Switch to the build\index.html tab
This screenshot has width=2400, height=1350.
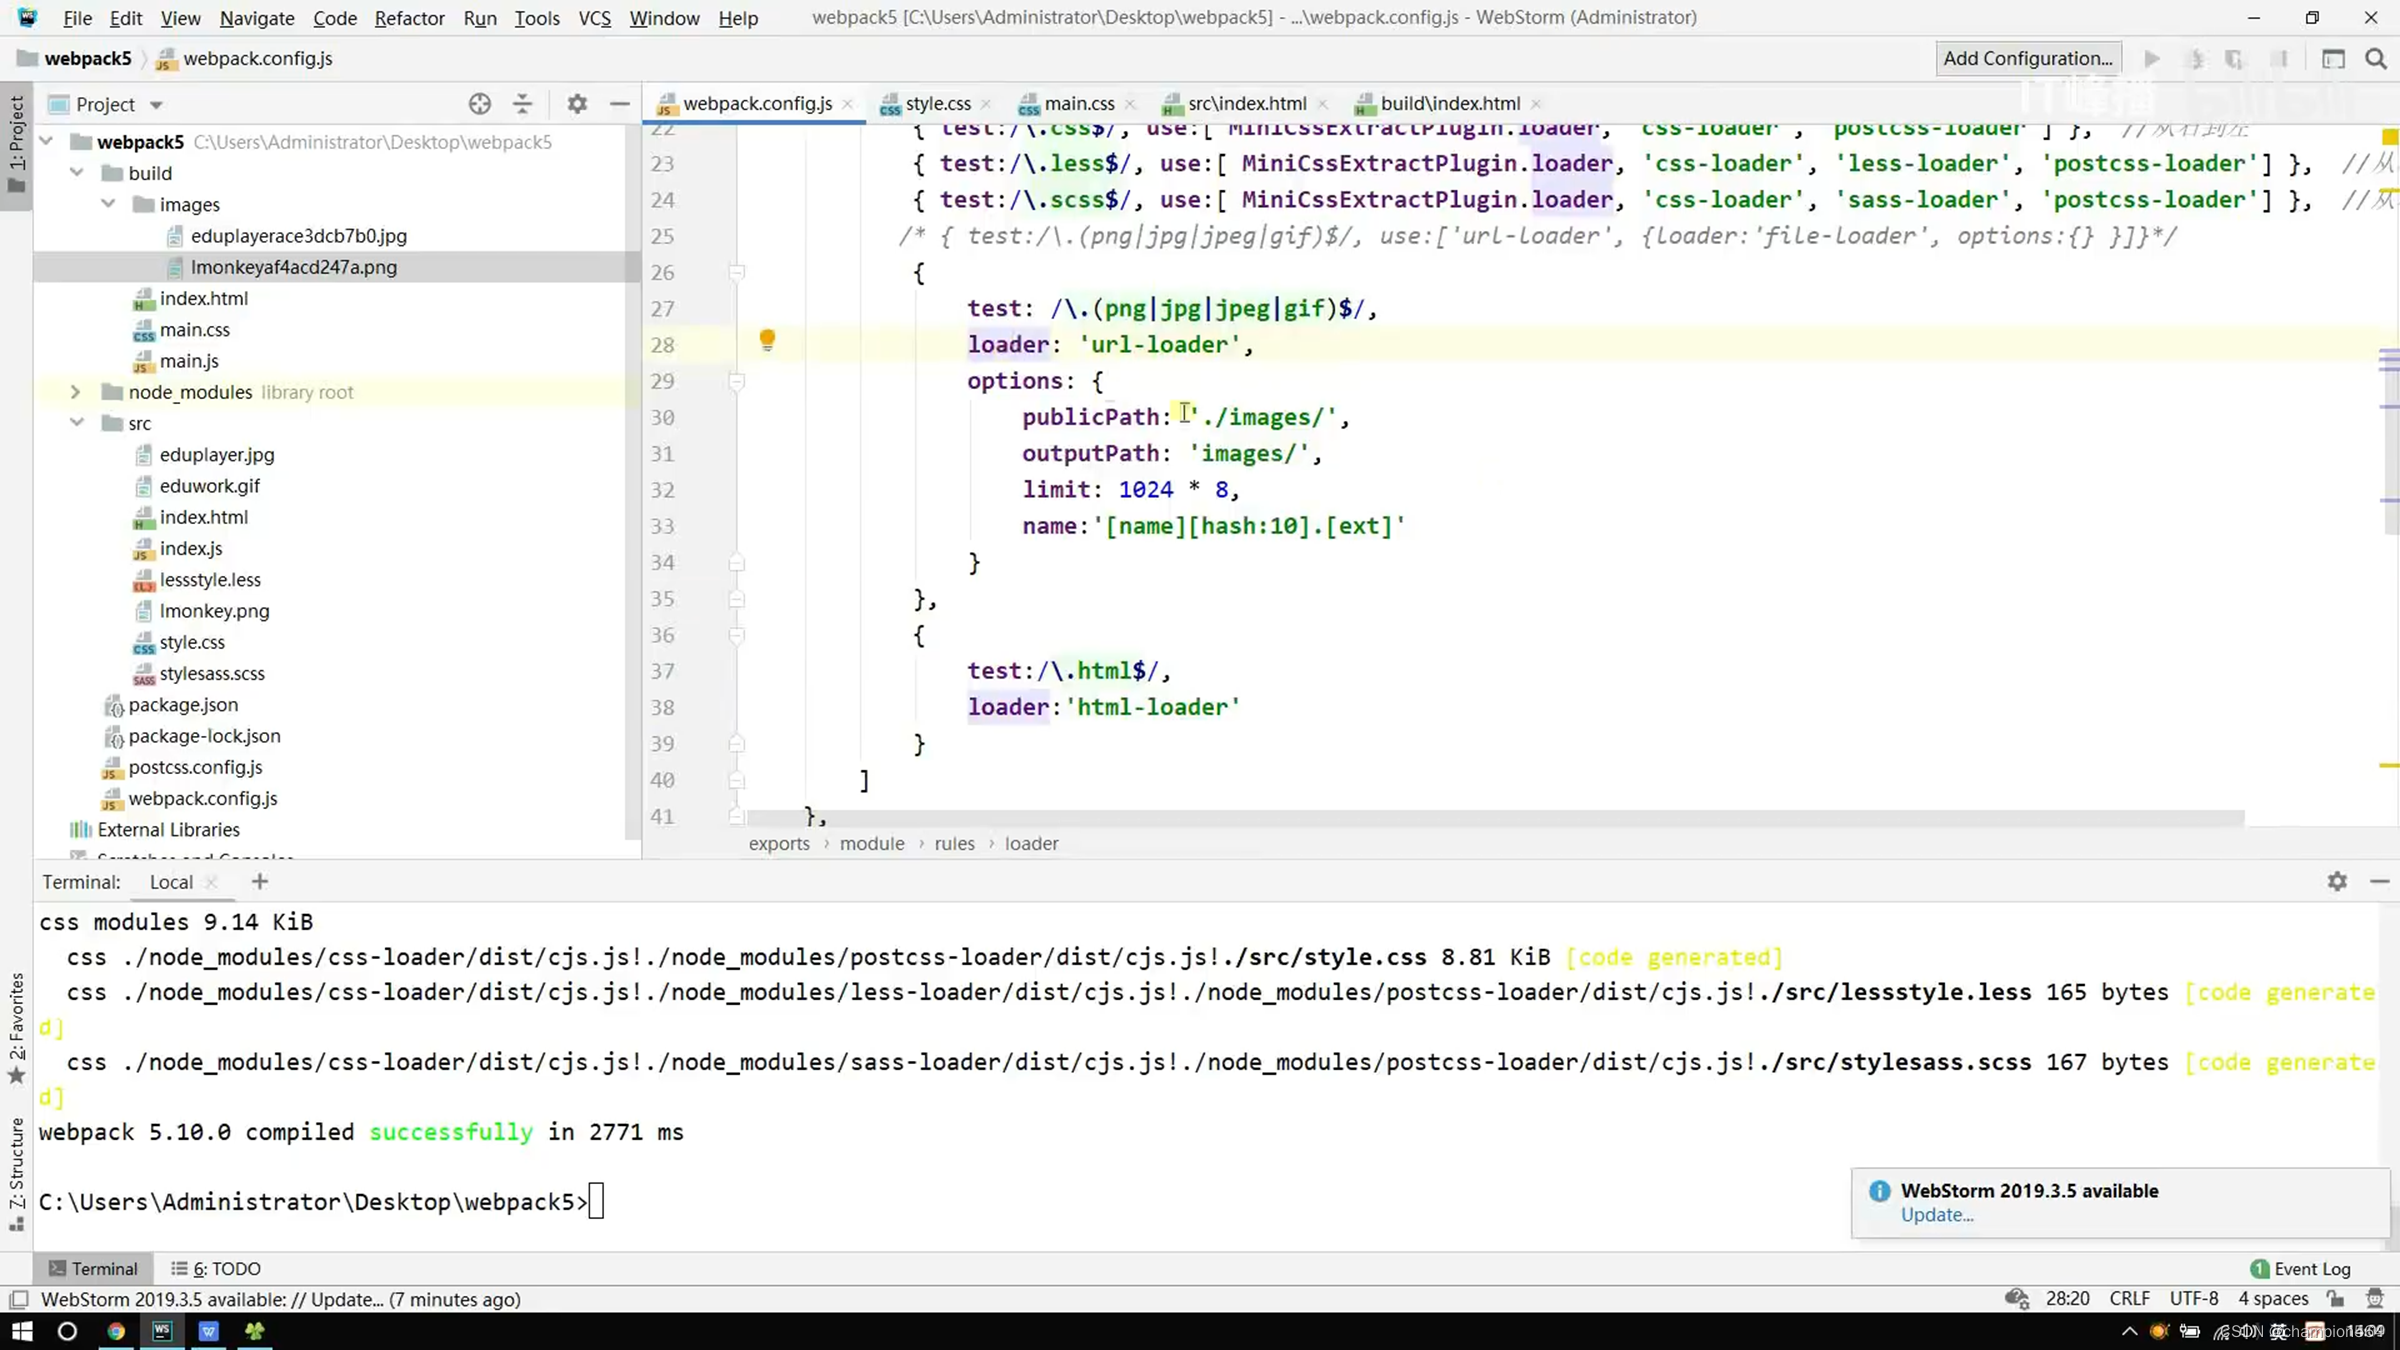pyautogui.click(x=1449, y=103)
